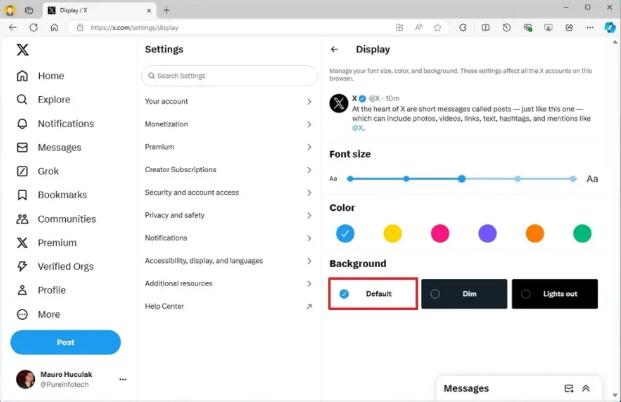Open browser extensions icon

(x=463, y=27)
